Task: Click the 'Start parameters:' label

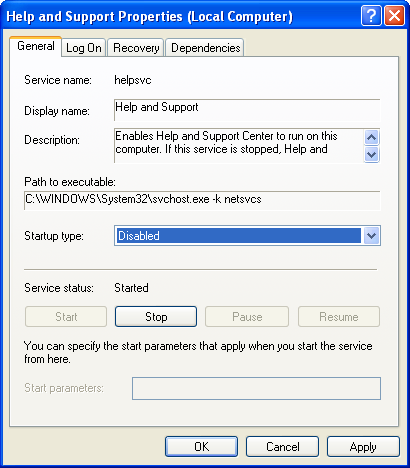Action: click(x=64, y=388)
